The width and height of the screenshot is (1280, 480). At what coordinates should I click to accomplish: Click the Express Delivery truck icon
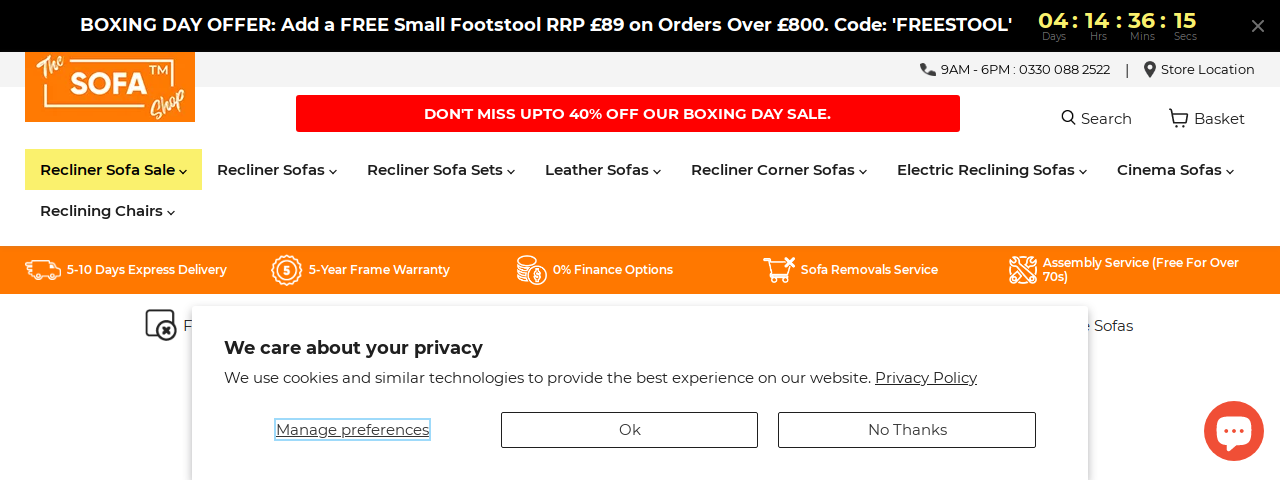click(43, 270)
